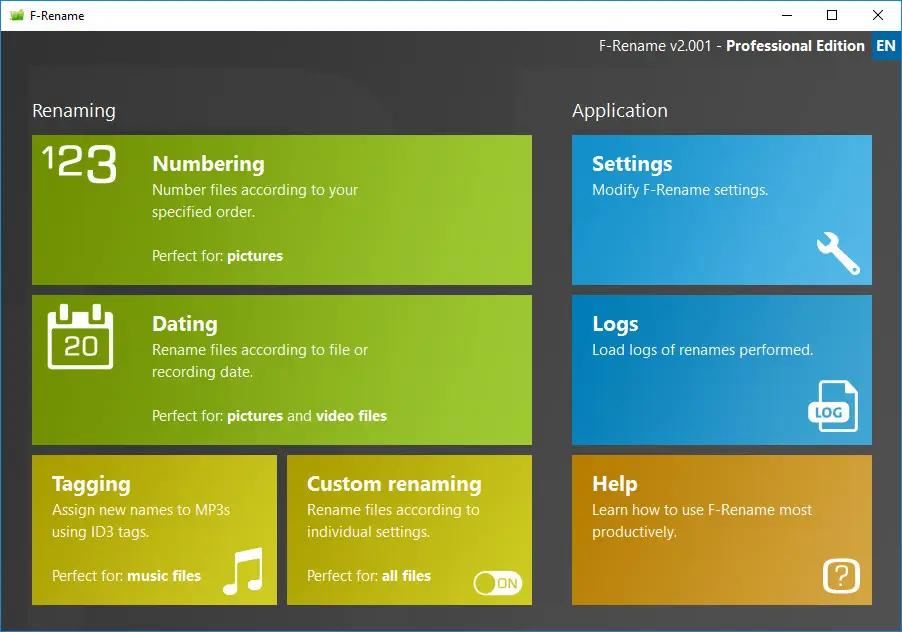This screenshot has height=632, width=902.
Task: Minimize the F-Rename window
Action: point(786,15)
